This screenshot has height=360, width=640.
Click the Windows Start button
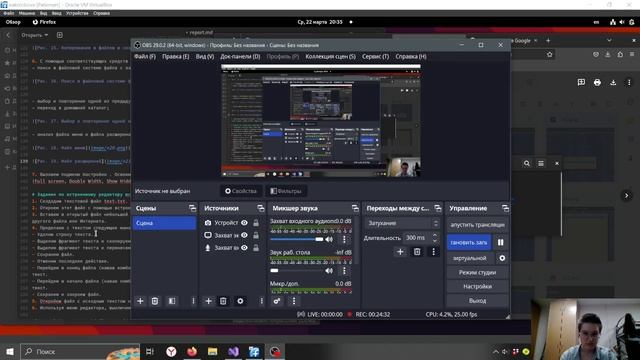click(x=10, y=351)
